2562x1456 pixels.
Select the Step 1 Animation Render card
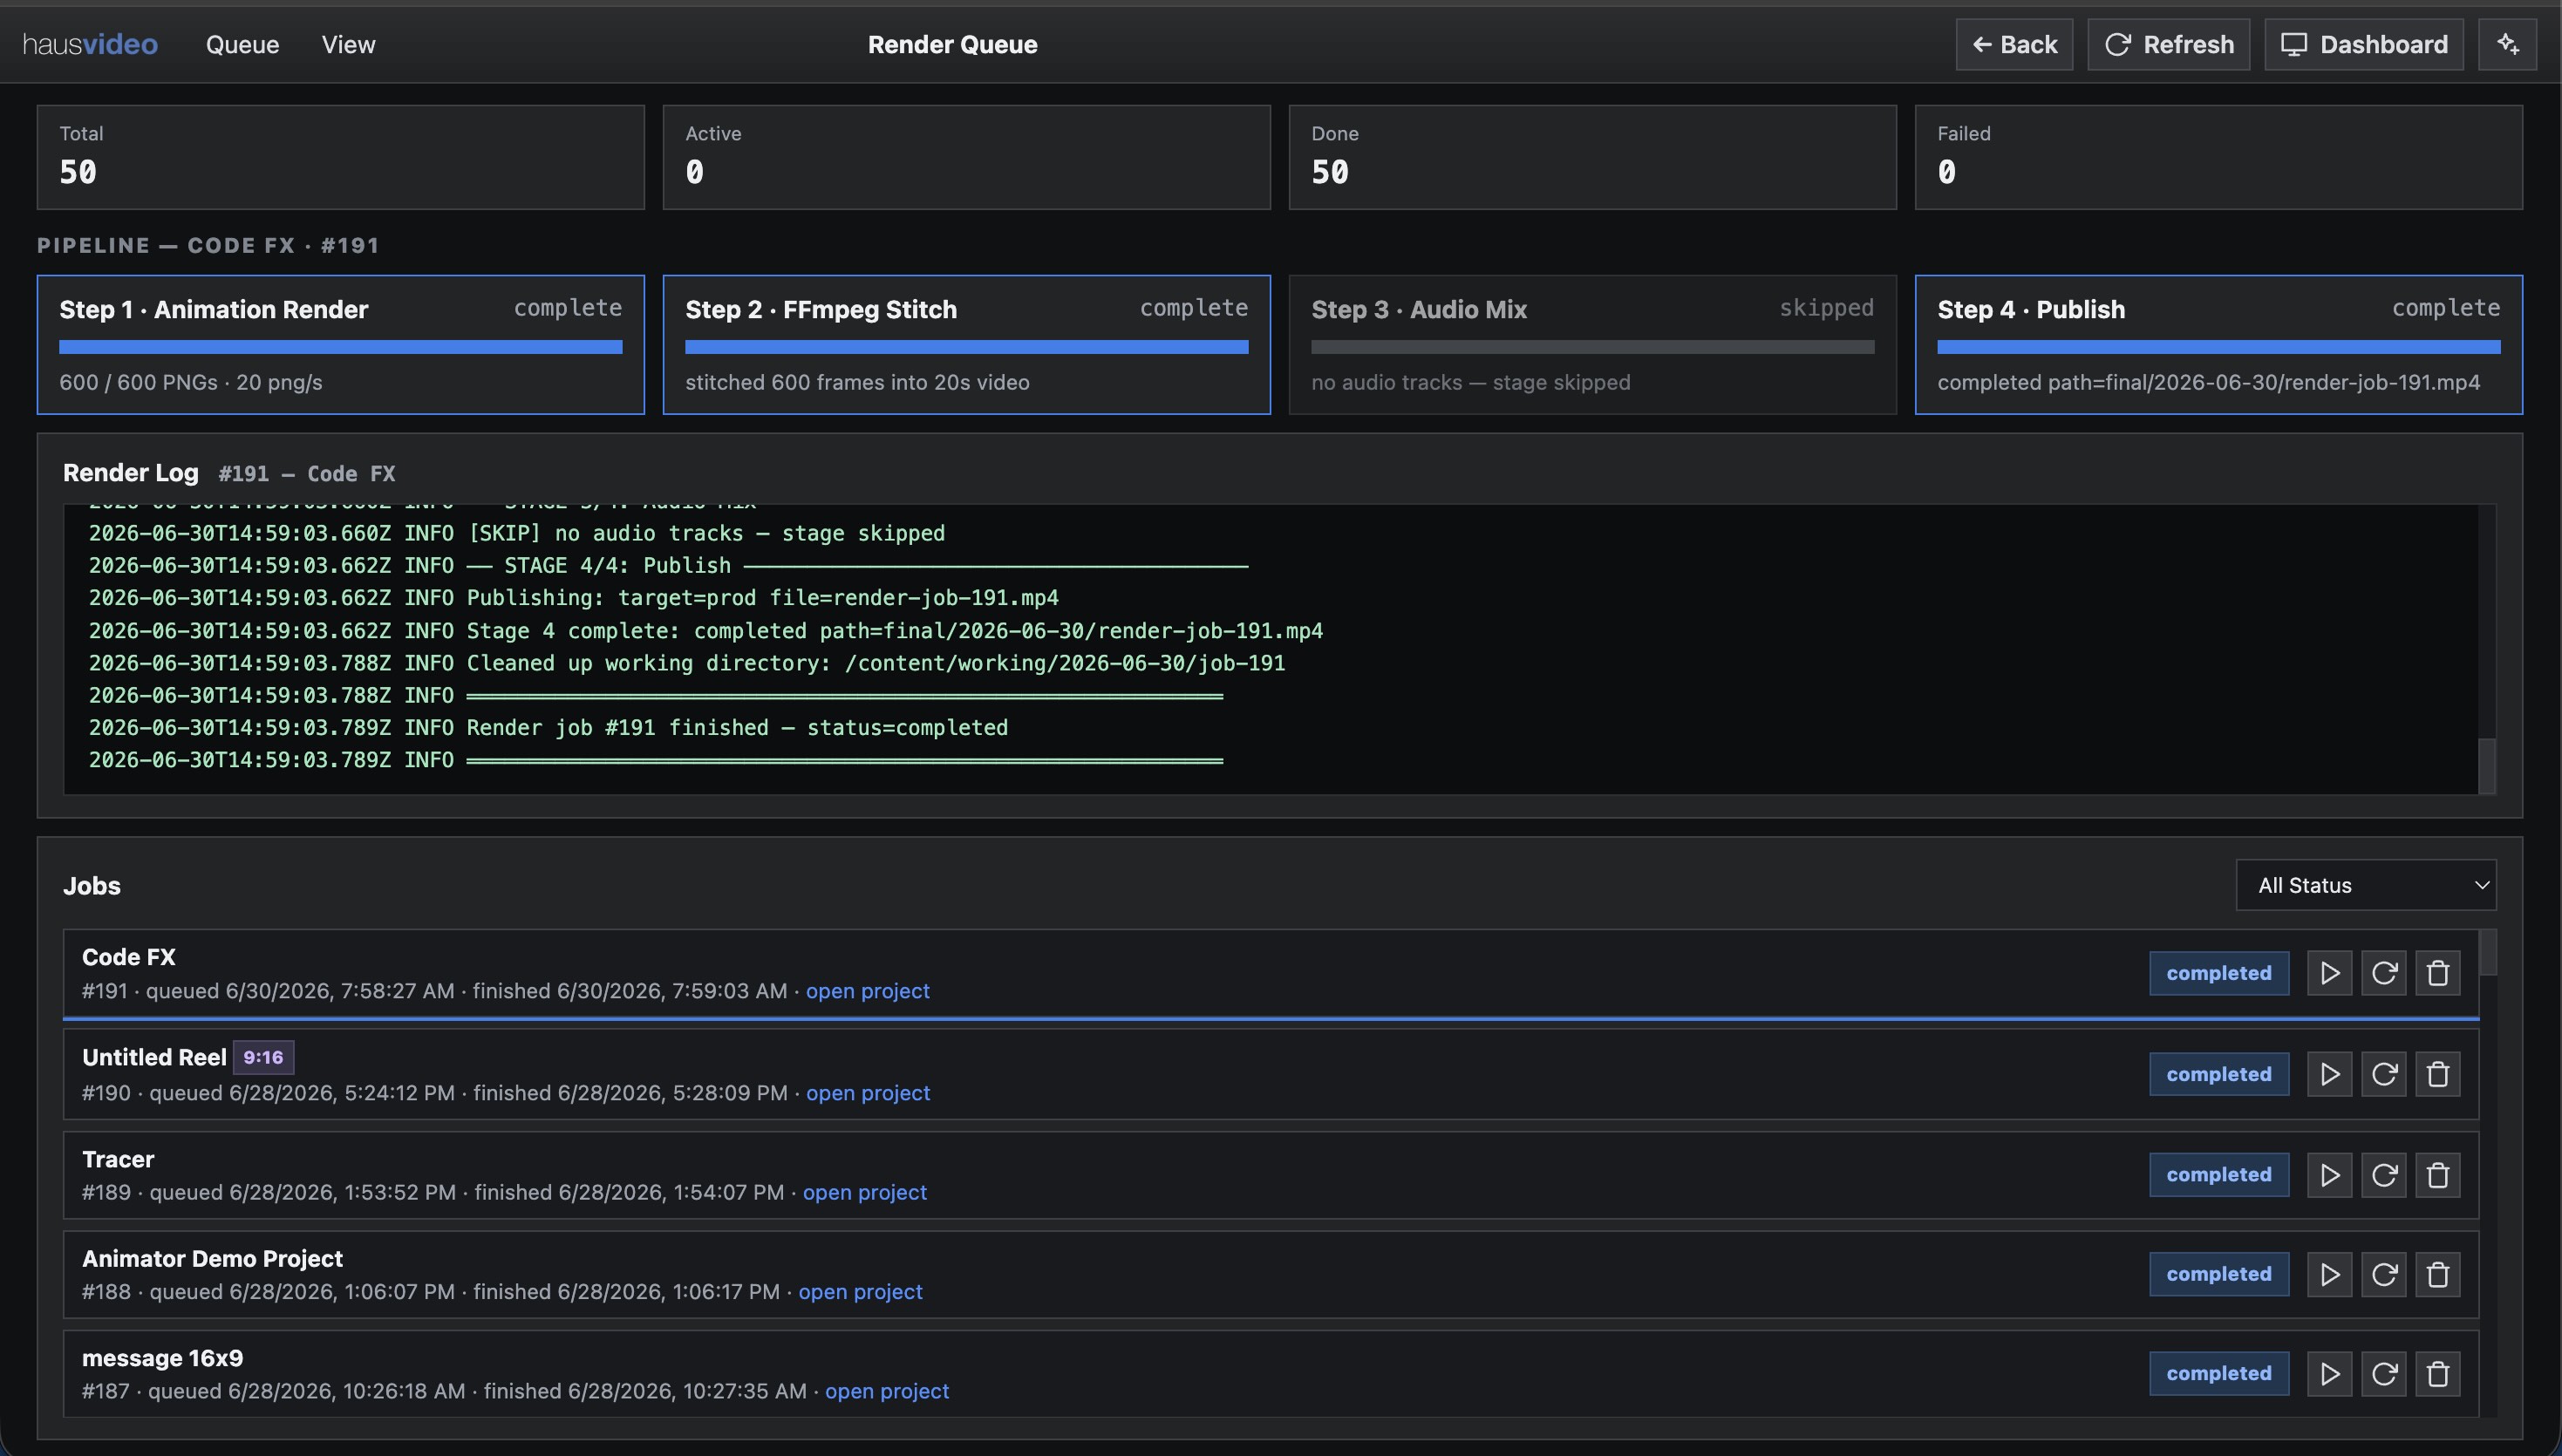(x=341, y=344)
